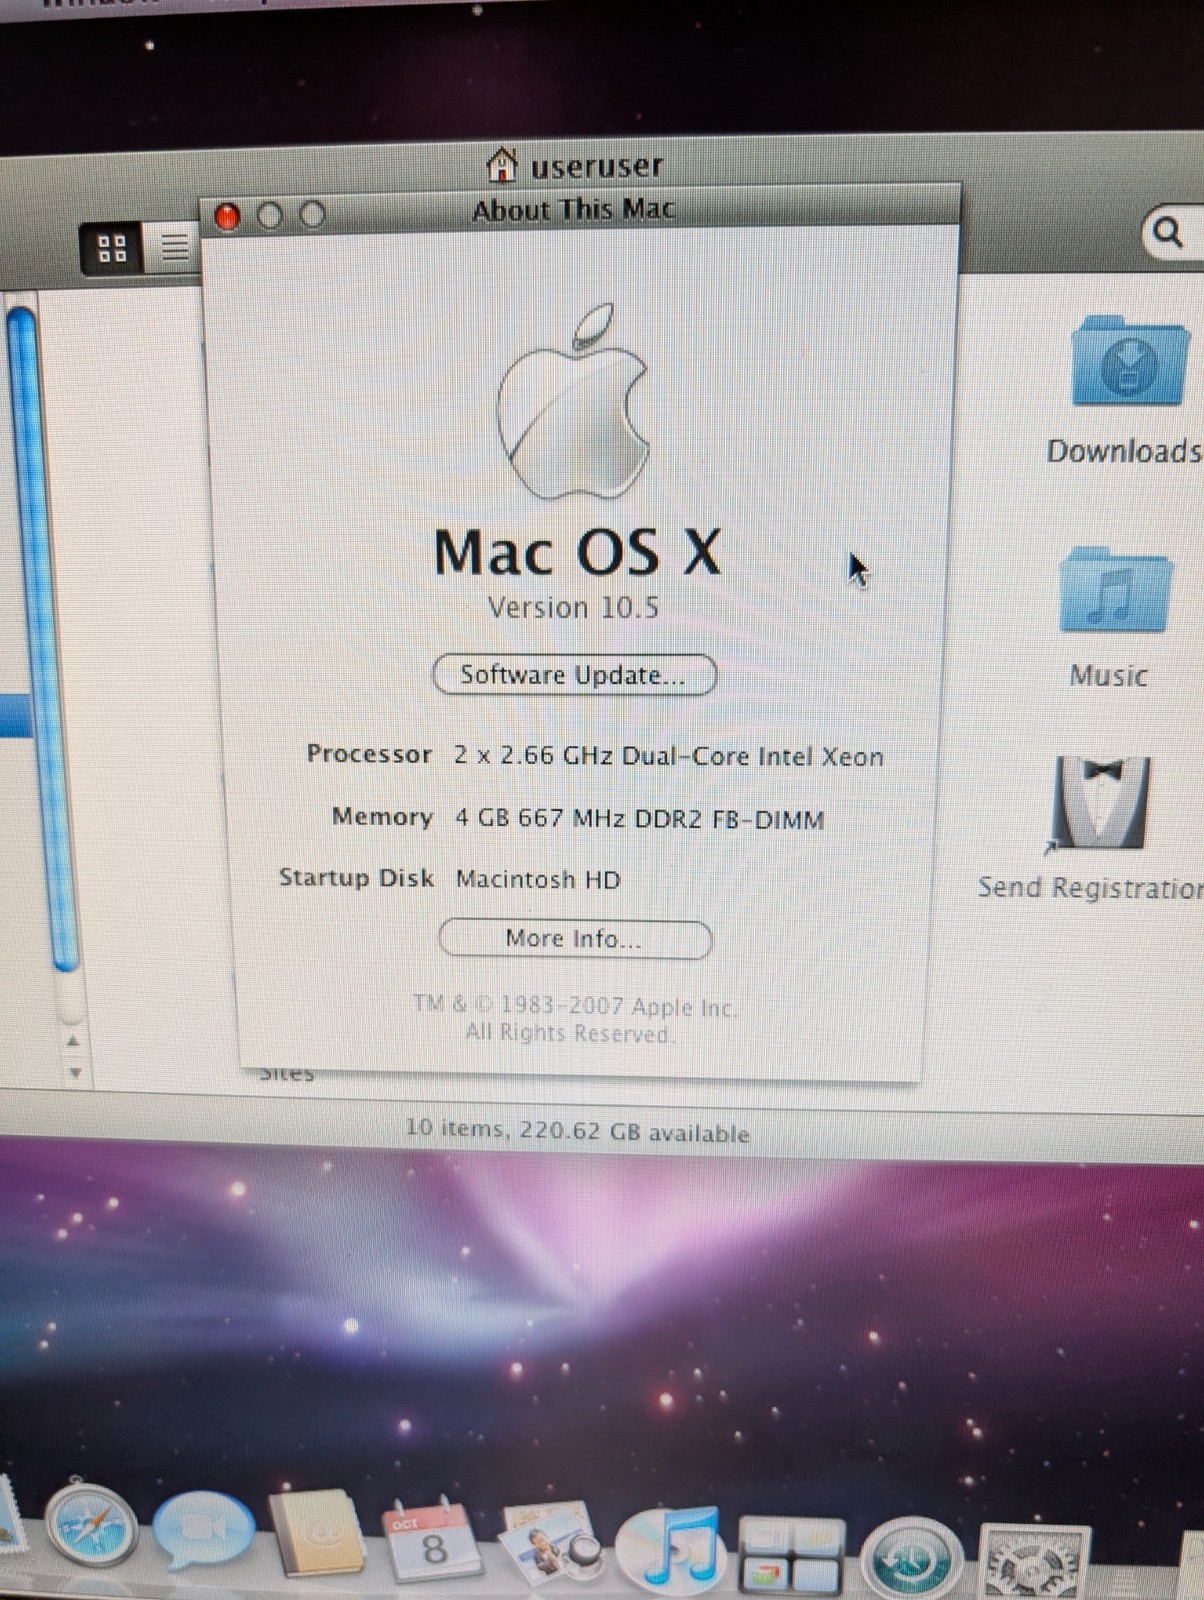The height and width of the screenshot is (1600, 1204).
Task: Click the Apple copyright notice text
Action: (x=574, y=1020)
